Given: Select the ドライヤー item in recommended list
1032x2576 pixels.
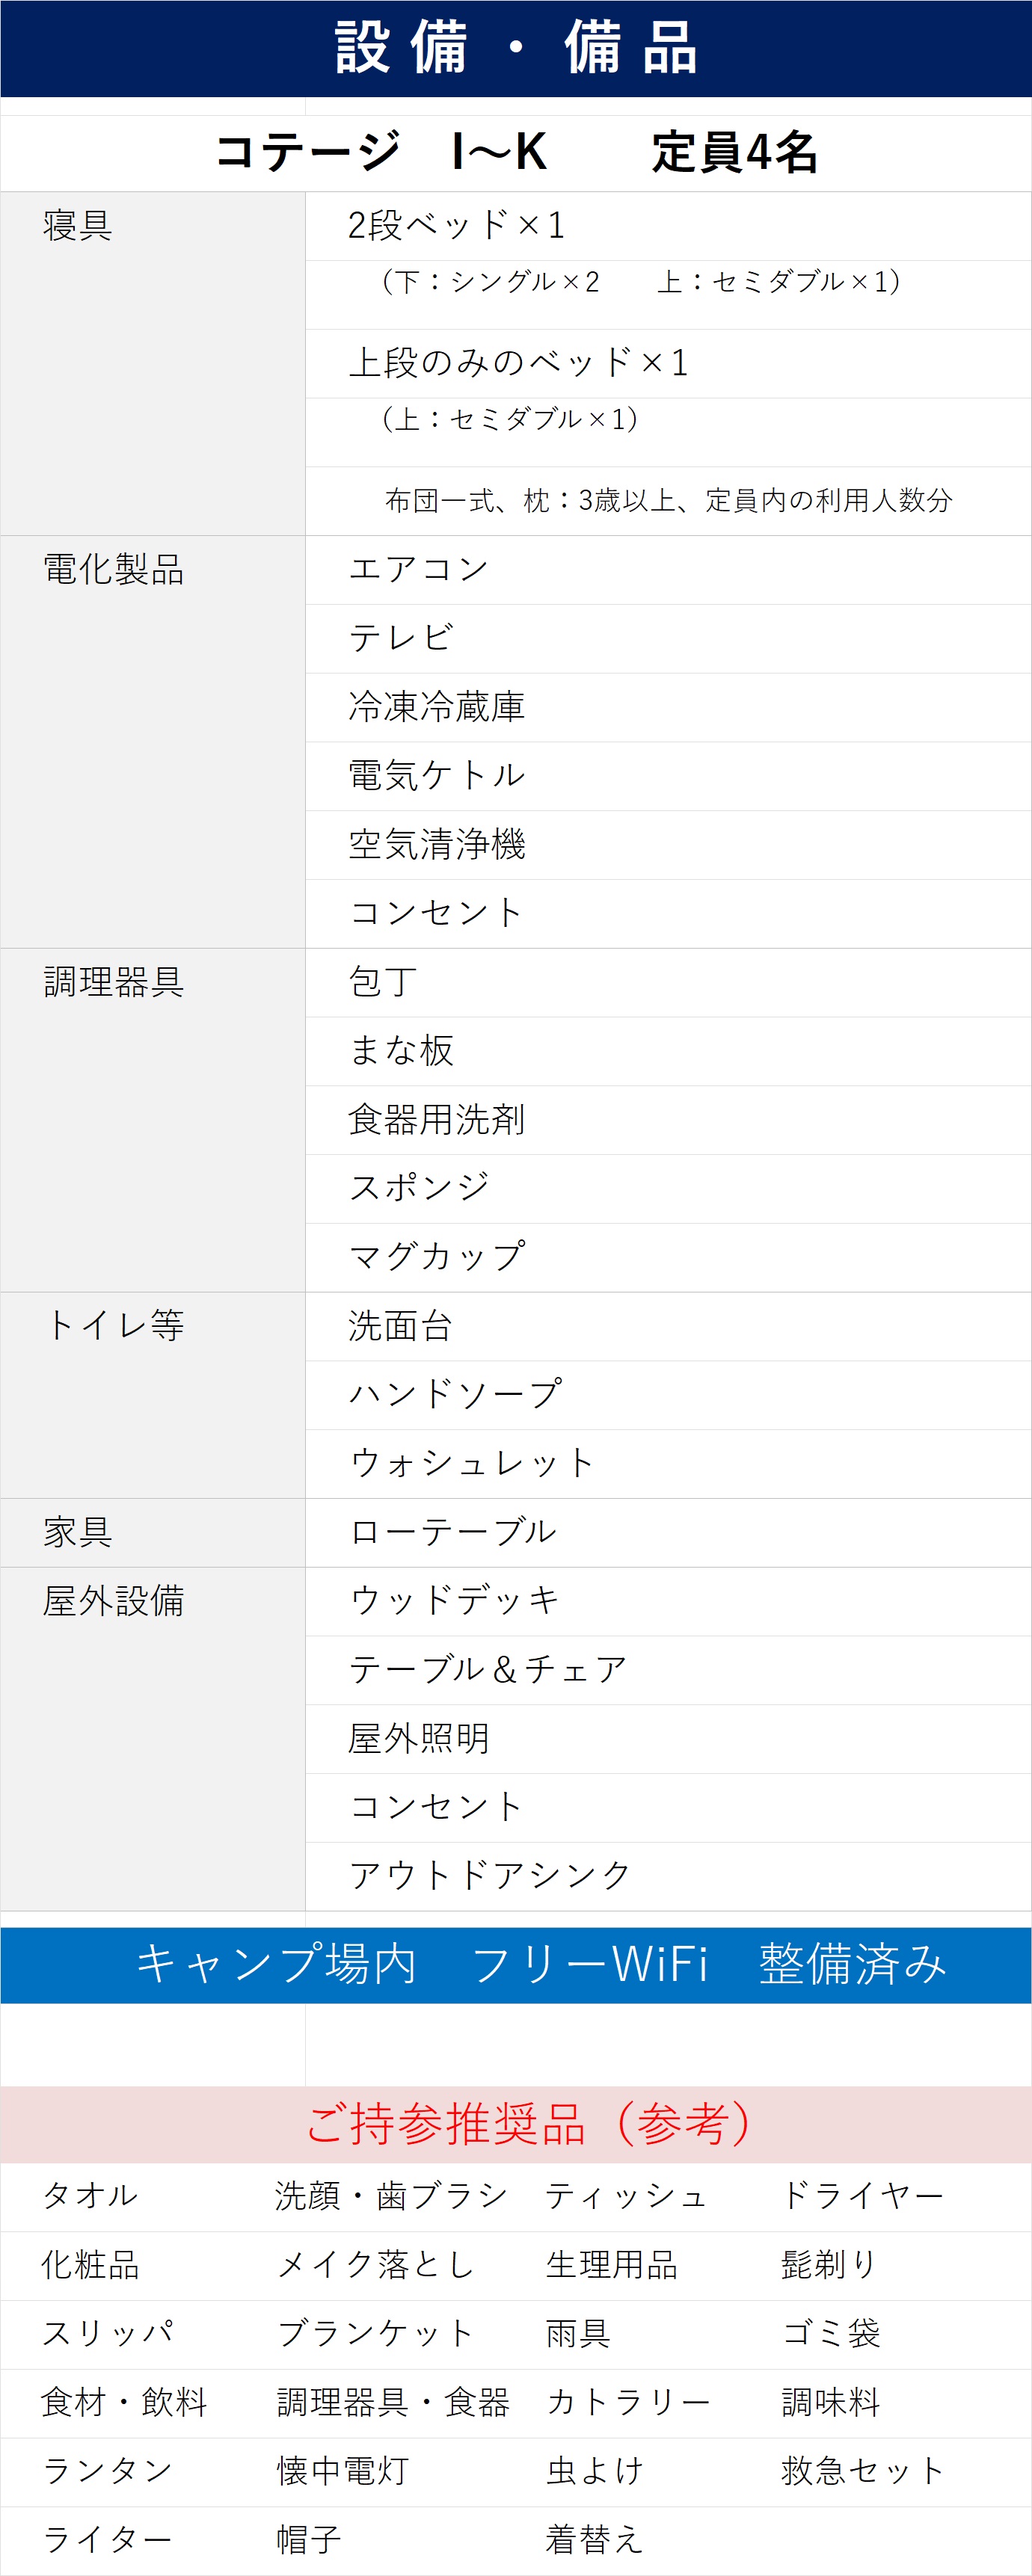Looking at the screenshot, I should pos(862,2196).
